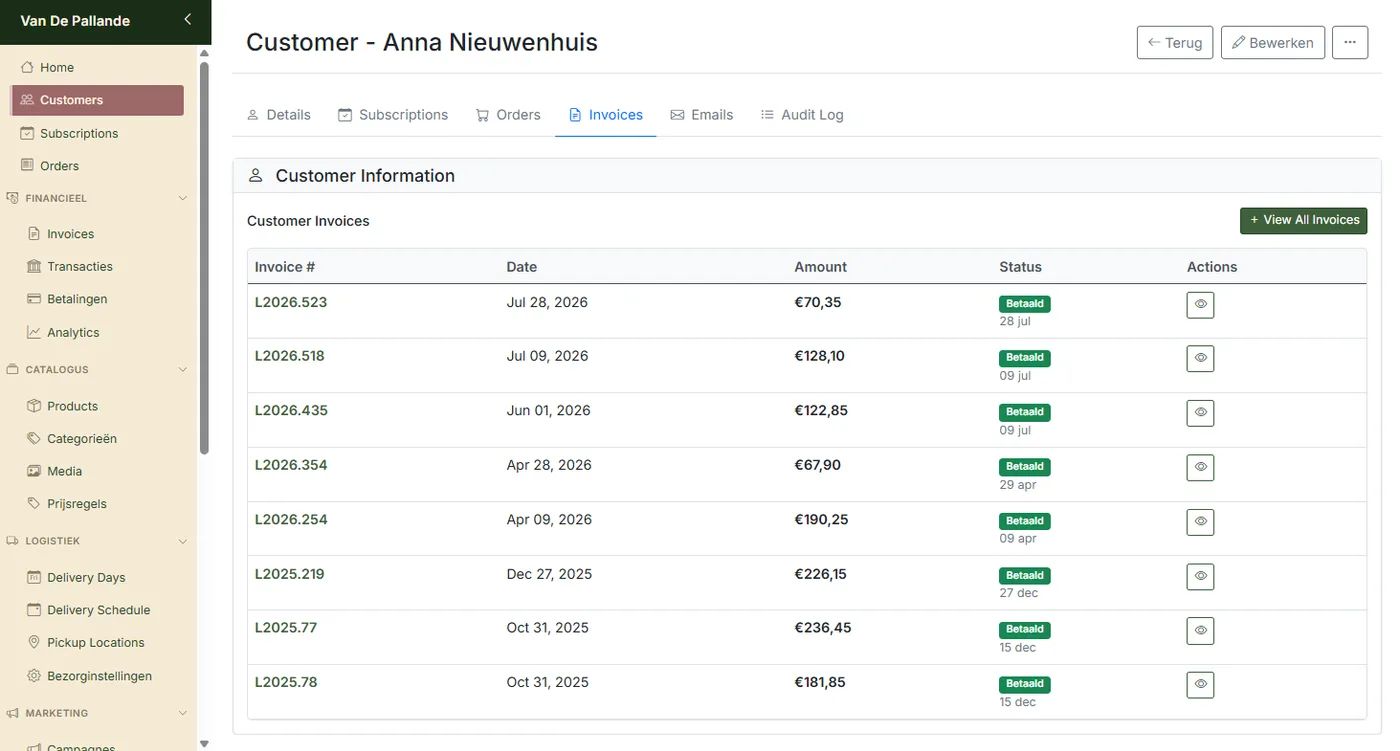Click the Terug back button
Screen dimensions: 1400x751
1175,42
